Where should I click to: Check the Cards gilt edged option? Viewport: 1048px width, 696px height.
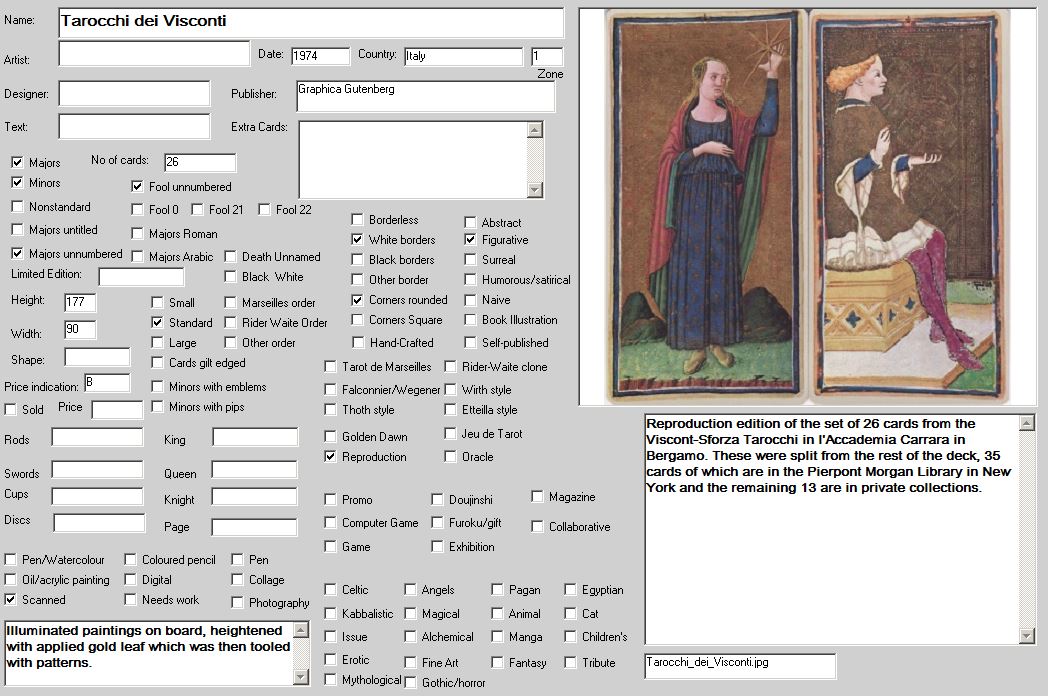(158, 363)
